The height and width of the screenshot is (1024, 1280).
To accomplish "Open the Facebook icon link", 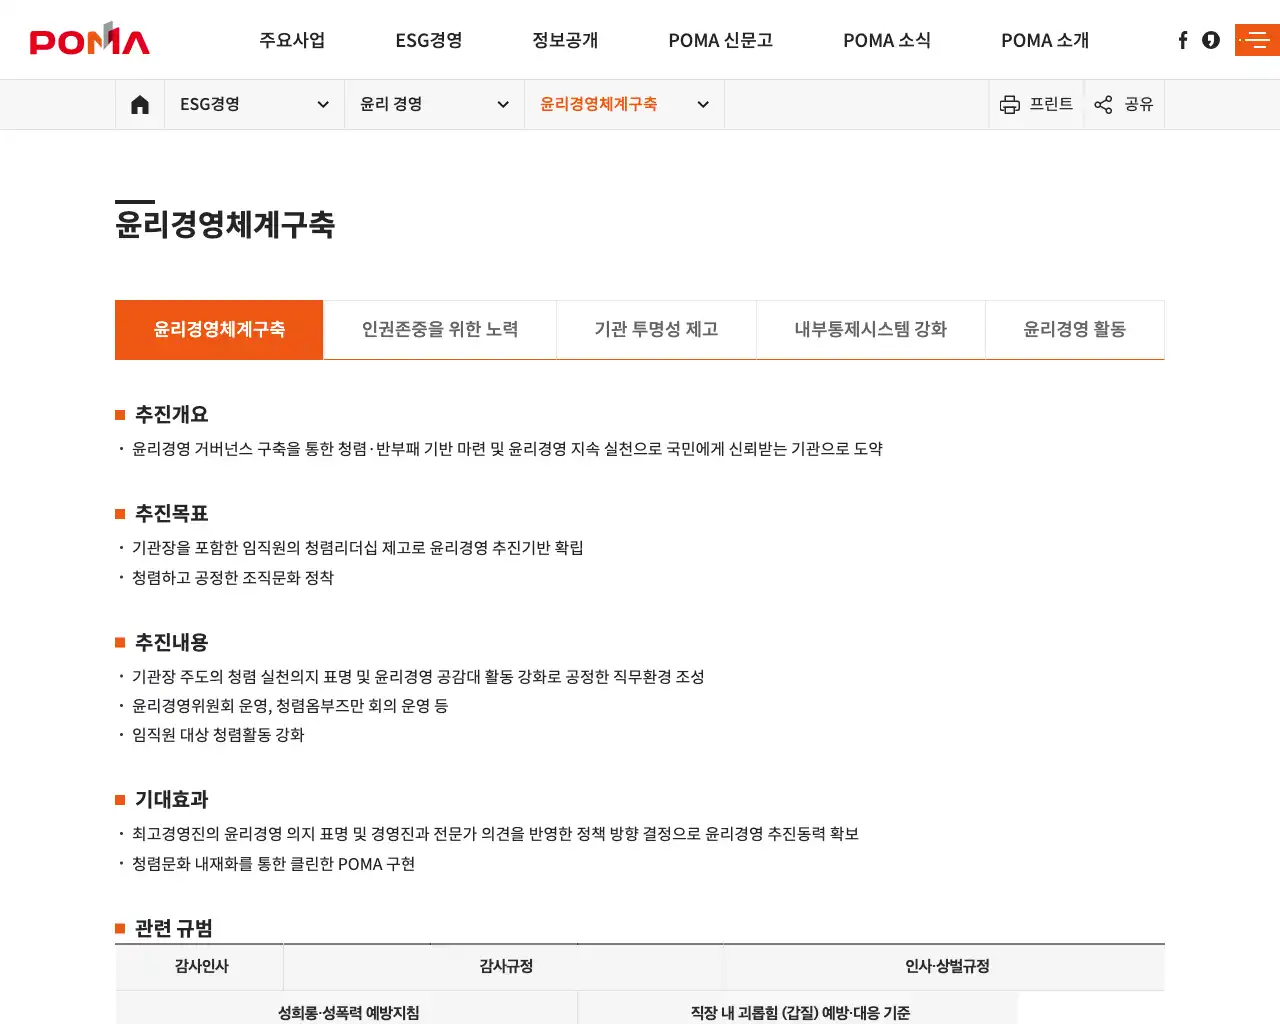I will coord(1183,40).
